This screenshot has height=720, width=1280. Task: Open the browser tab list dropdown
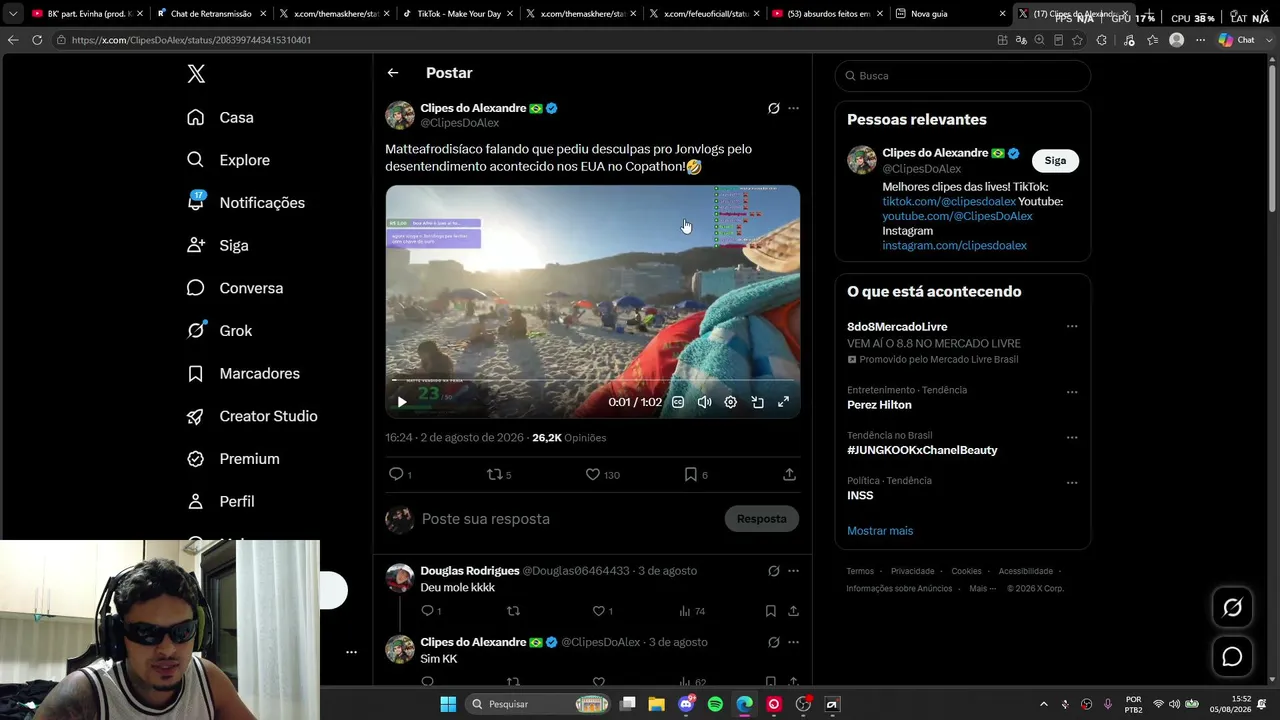click(x=13, y=14)
